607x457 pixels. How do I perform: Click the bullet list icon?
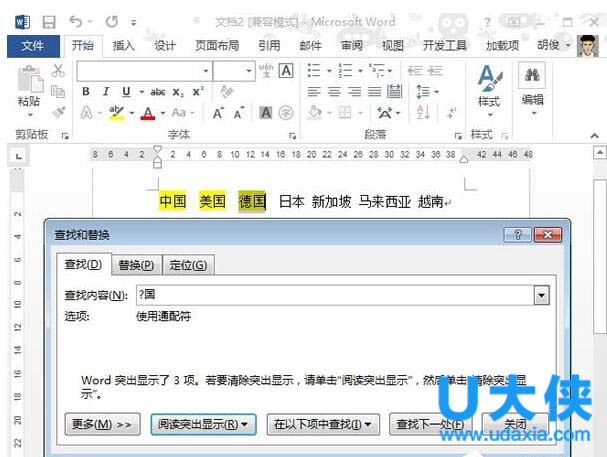click(314, 70)
